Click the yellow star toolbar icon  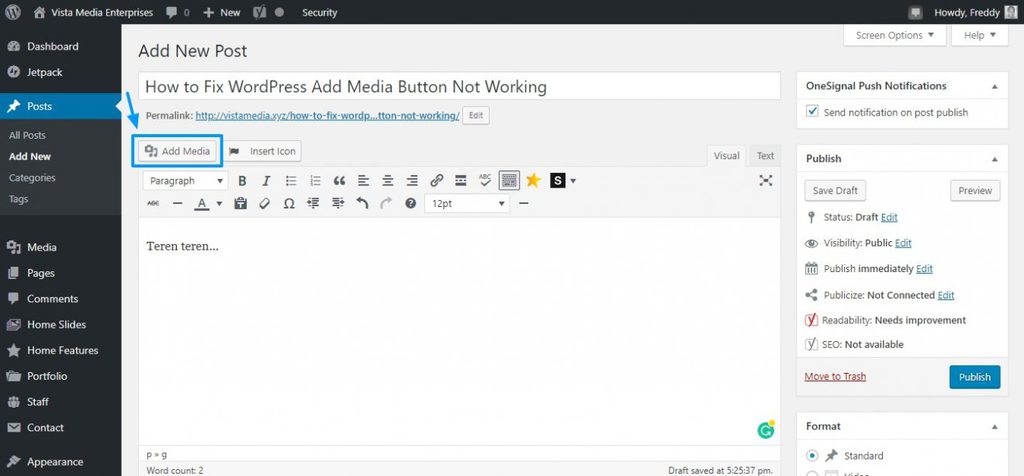(533, 181)
